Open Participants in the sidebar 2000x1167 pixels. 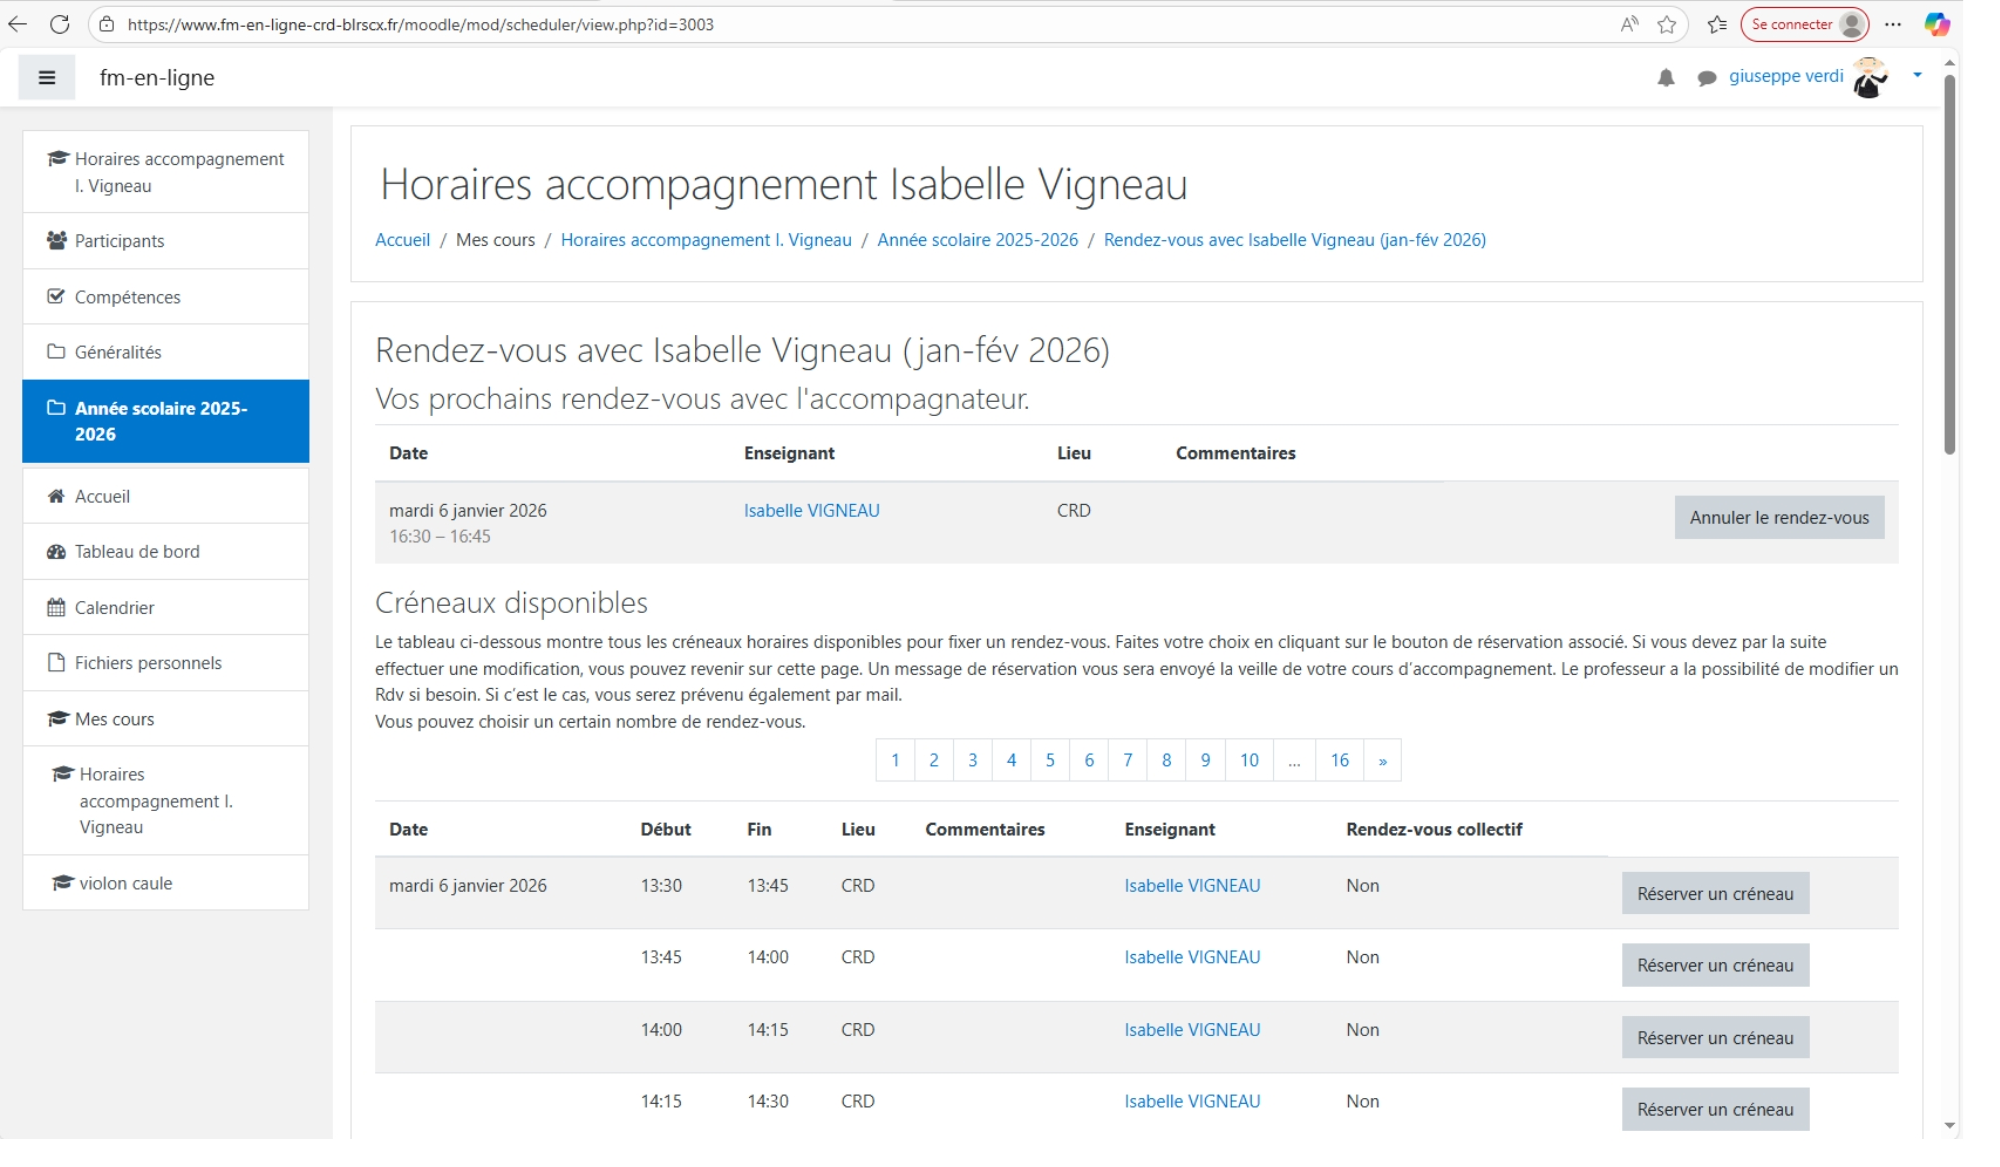click(x=119, y=241)
